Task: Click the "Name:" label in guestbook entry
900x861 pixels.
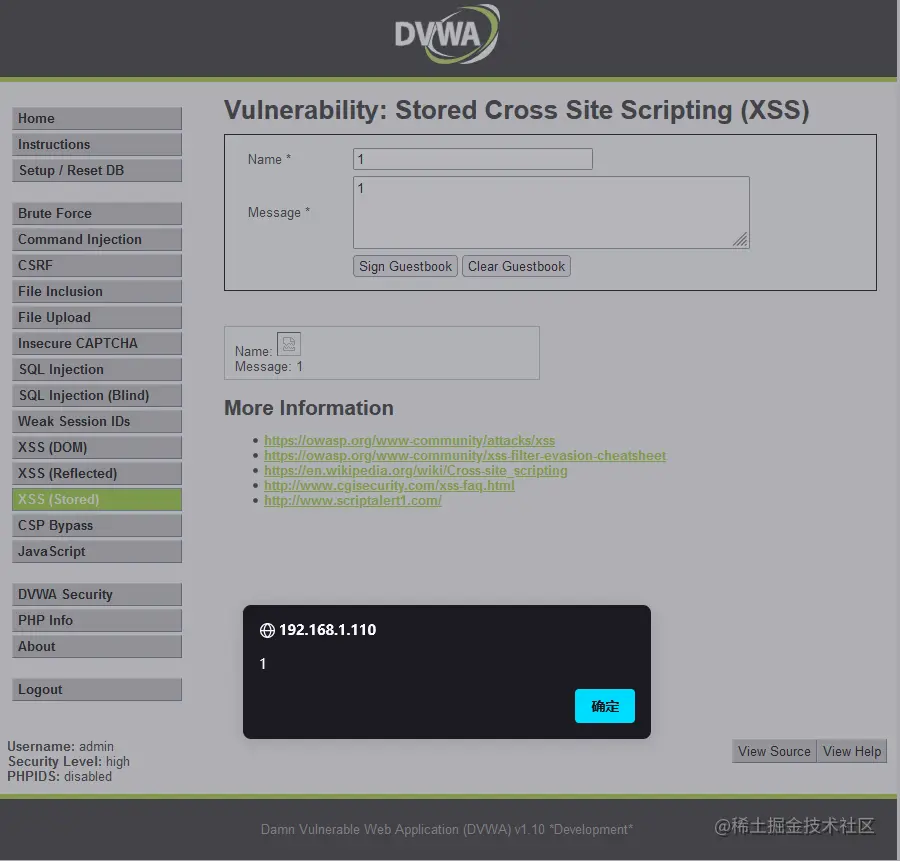Action: click(x=253, y=351)
